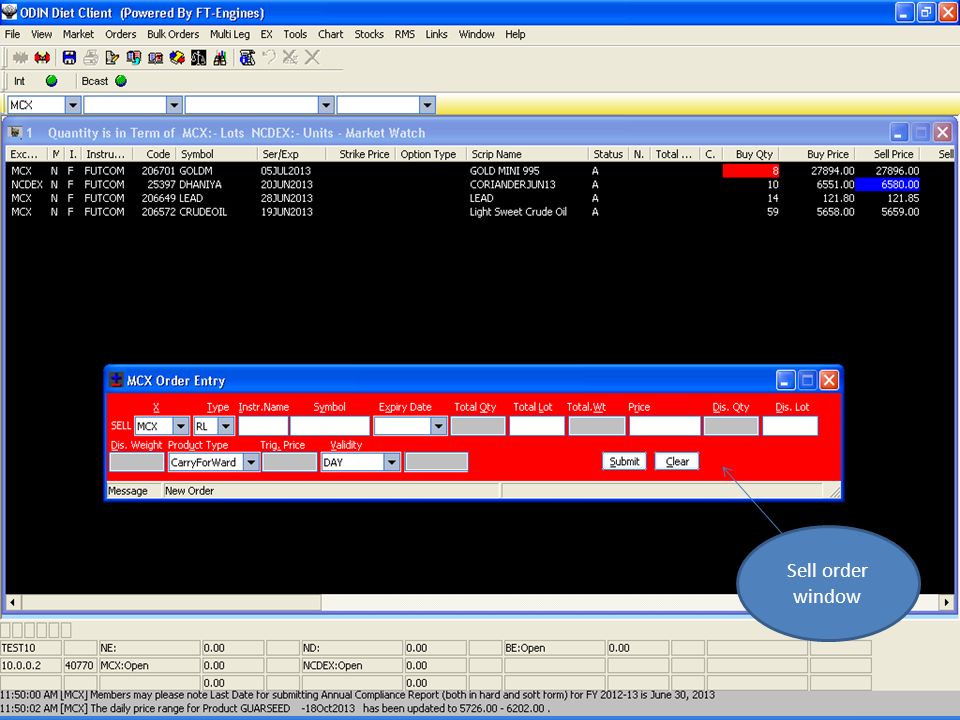The image size is (960, 720).
Task: Click the Ser/Exp column header
Action: pyautogui.click(x=291, y=154)
